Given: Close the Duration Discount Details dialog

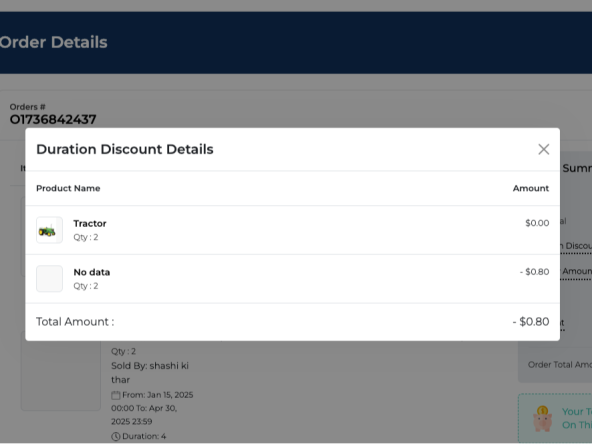Looking at the screenshot, I should (543, 149).
